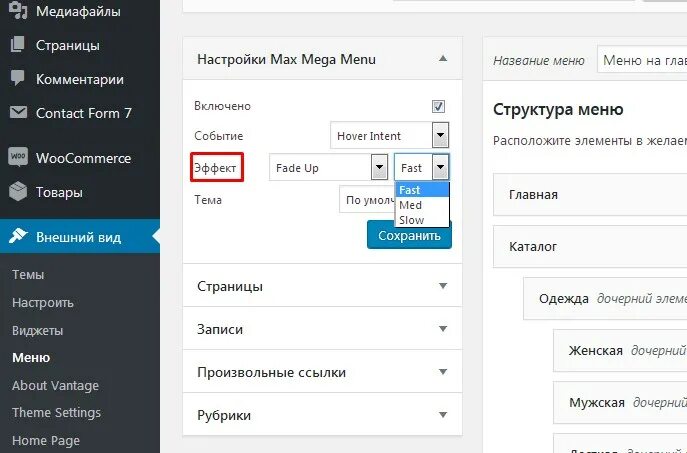687x453 pixels.
Task: Click the Название меню input field
Action: pos(642,60)
